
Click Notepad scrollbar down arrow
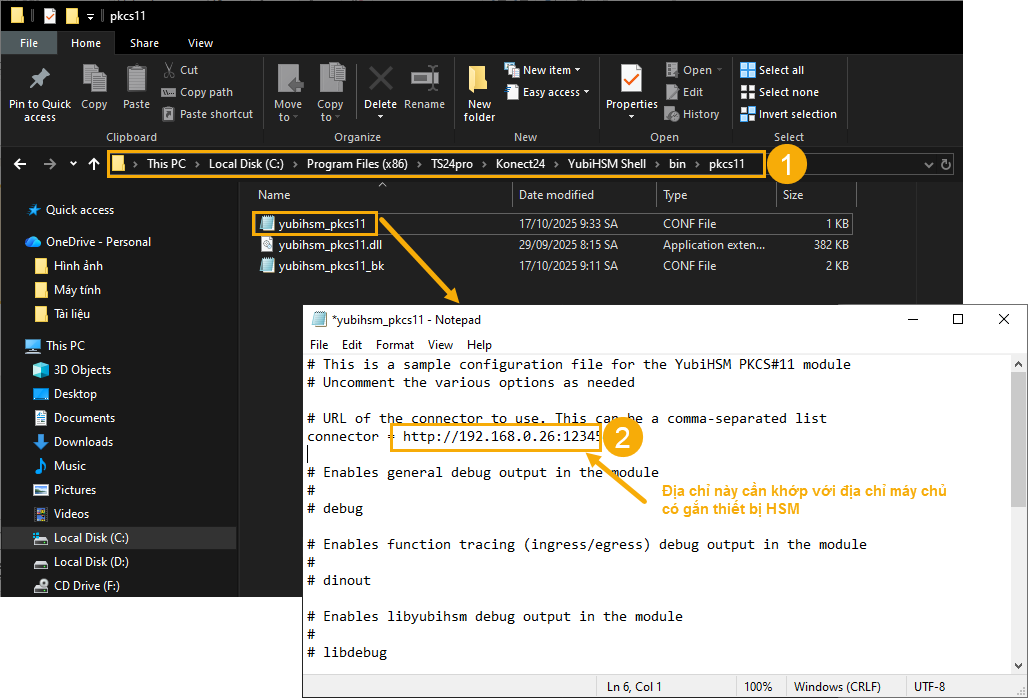coord(1018,666)
